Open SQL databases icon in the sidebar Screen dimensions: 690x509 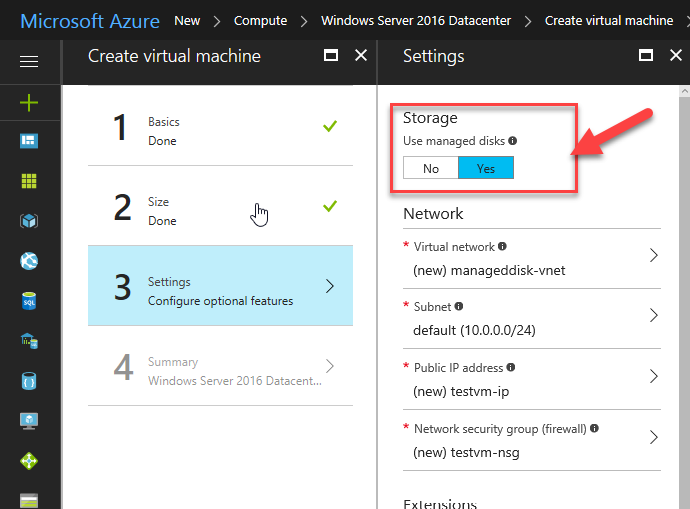coord(29,301)
